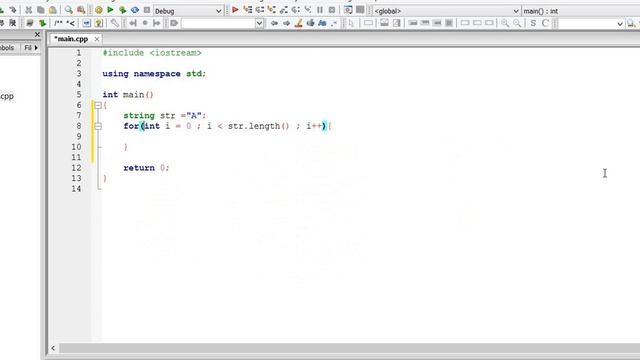Image resolution: width=640 pixels, height=360 pixels.
Task: Click line number 14 in the margin
Action: [x=76, y=189]
